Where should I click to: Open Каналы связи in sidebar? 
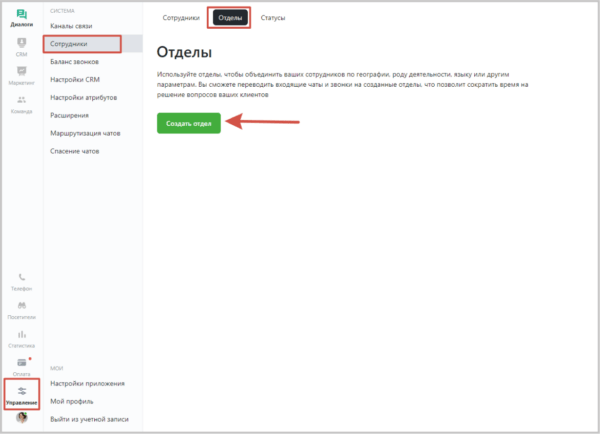coord(71,26)
